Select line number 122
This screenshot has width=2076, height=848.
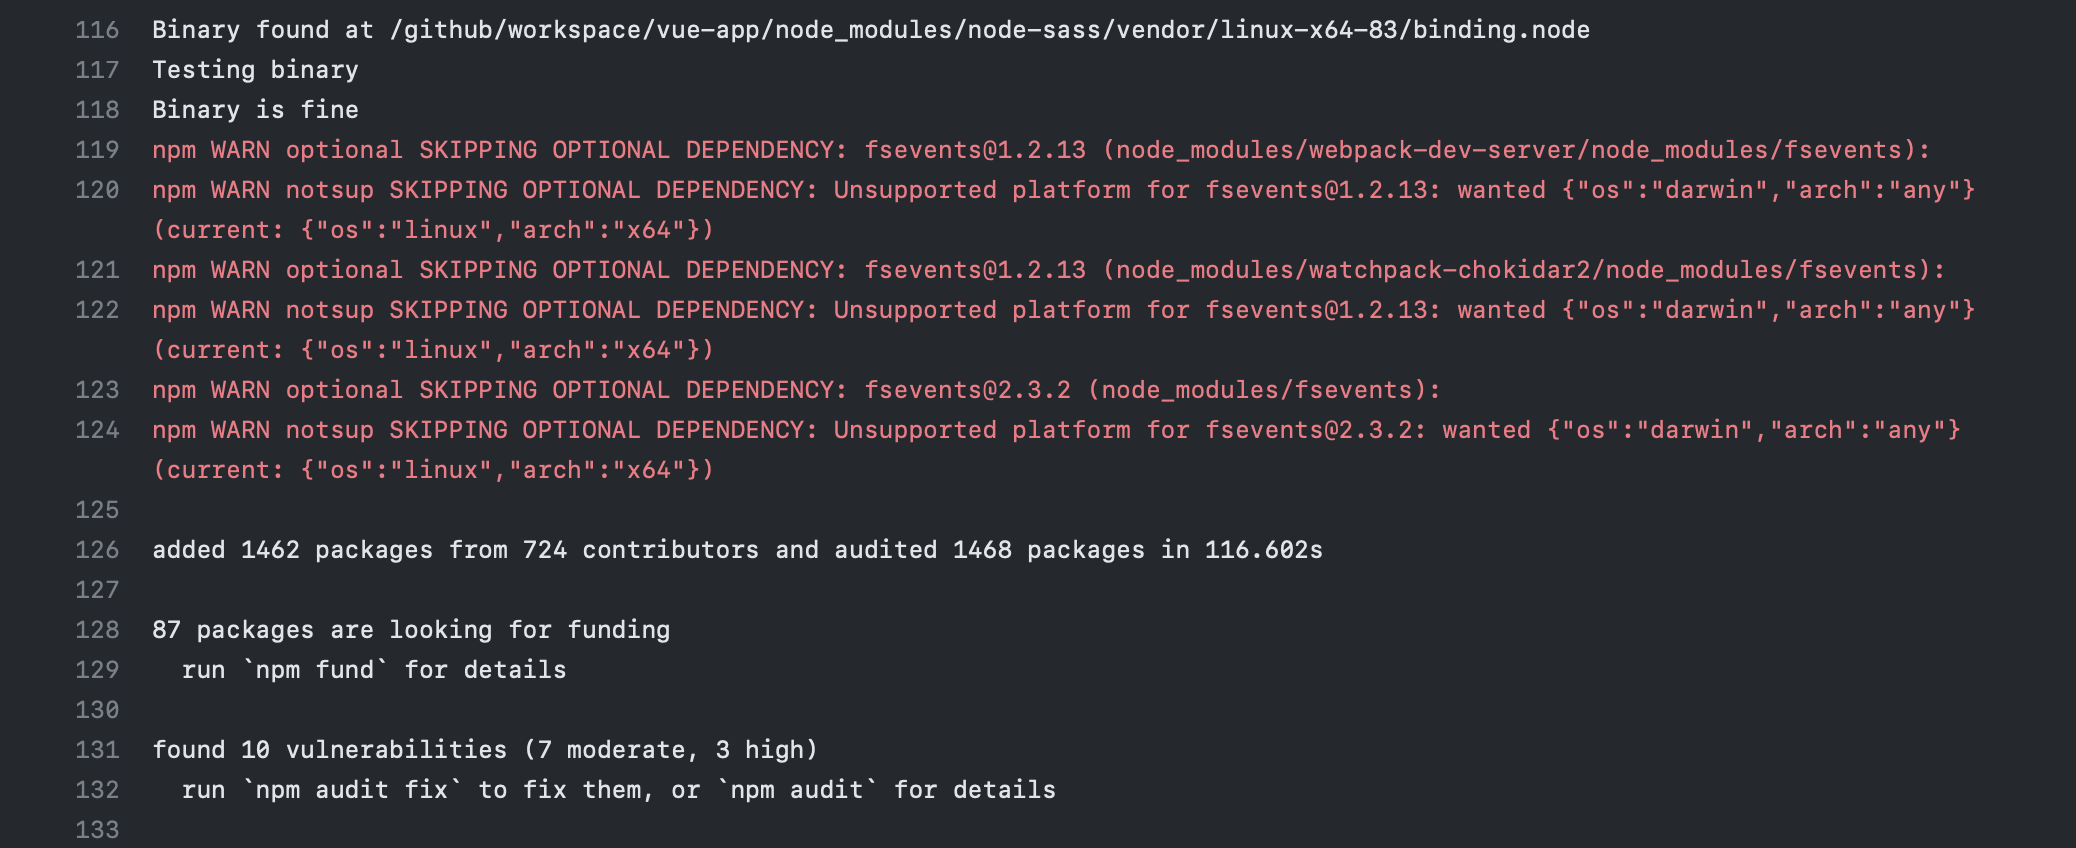[x=97, y=310]
